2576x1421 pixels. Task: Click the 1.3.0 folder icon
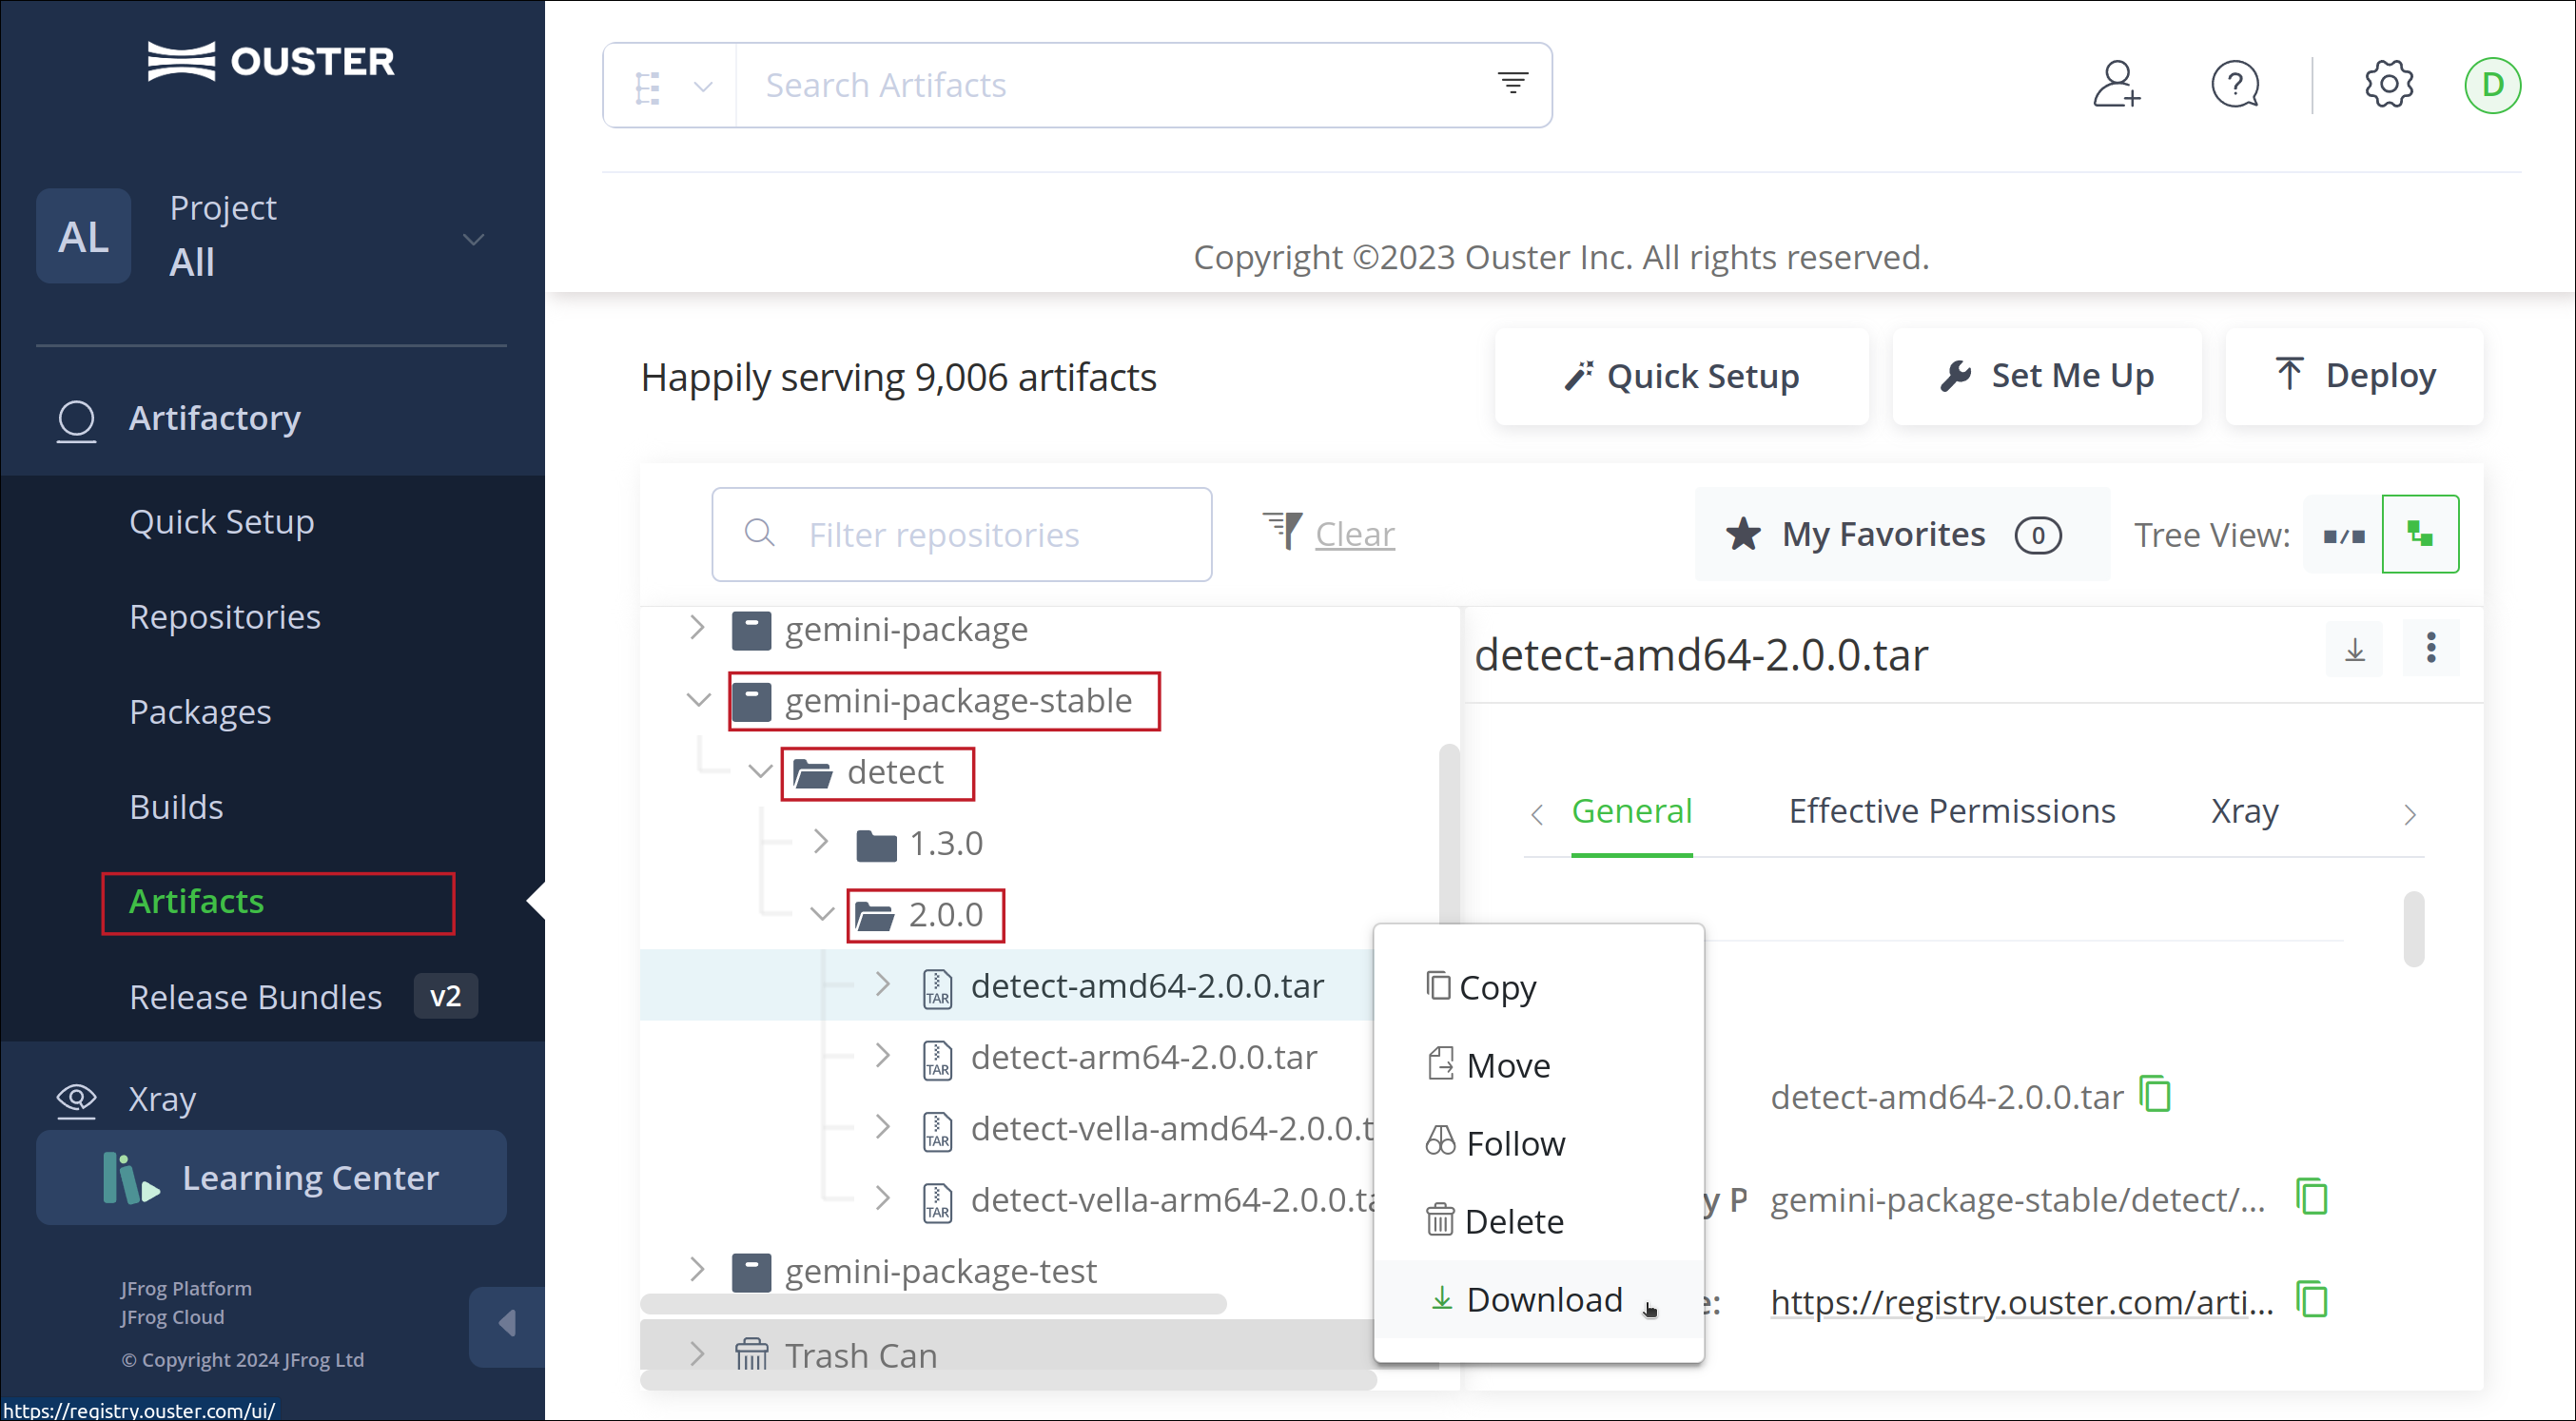click(x=876, y=845)
